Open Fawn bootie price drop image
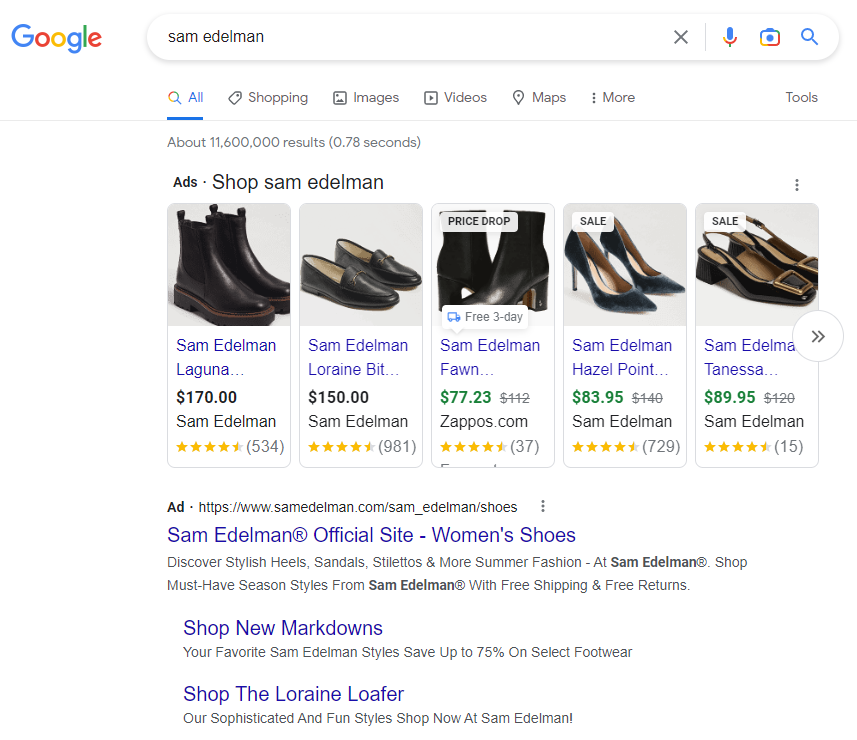The image size is (857, 740). 493,265
